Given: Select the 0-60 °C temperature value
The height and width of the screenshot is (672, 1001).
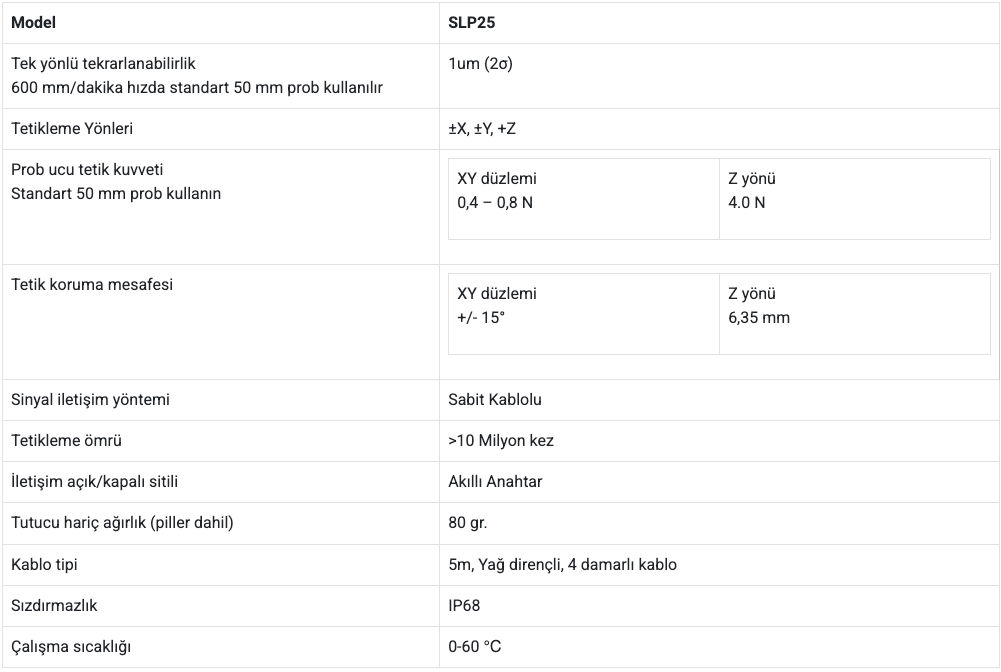Looking at the screenshot, I should point(475,647).
